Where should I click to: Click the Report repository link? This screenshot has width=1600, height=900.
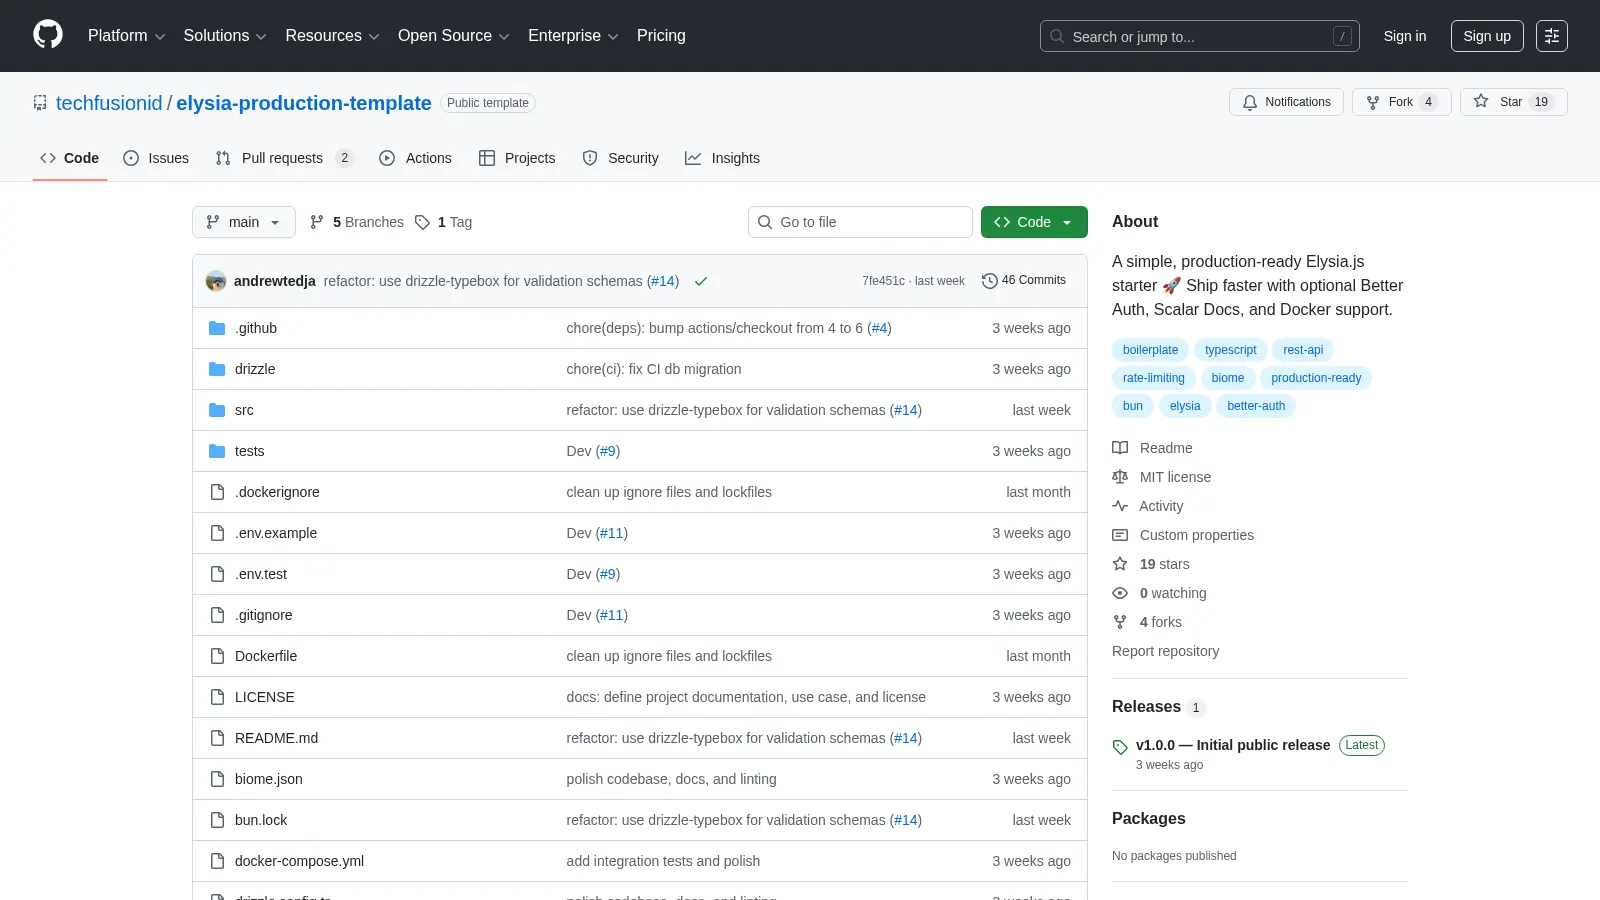point(1165,651)
